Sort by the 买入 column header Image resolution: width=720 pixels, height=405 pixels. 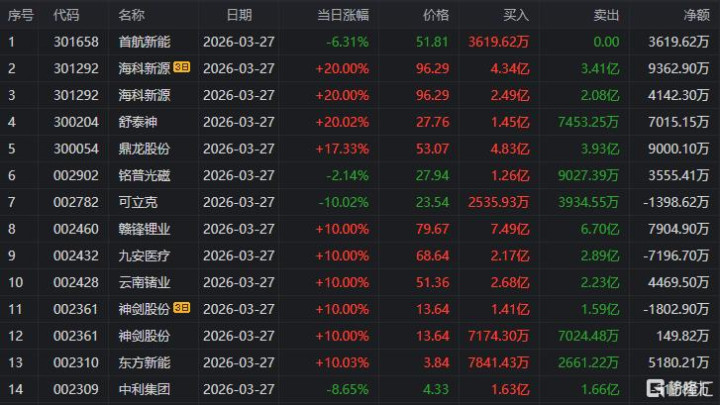pos(516,15)
